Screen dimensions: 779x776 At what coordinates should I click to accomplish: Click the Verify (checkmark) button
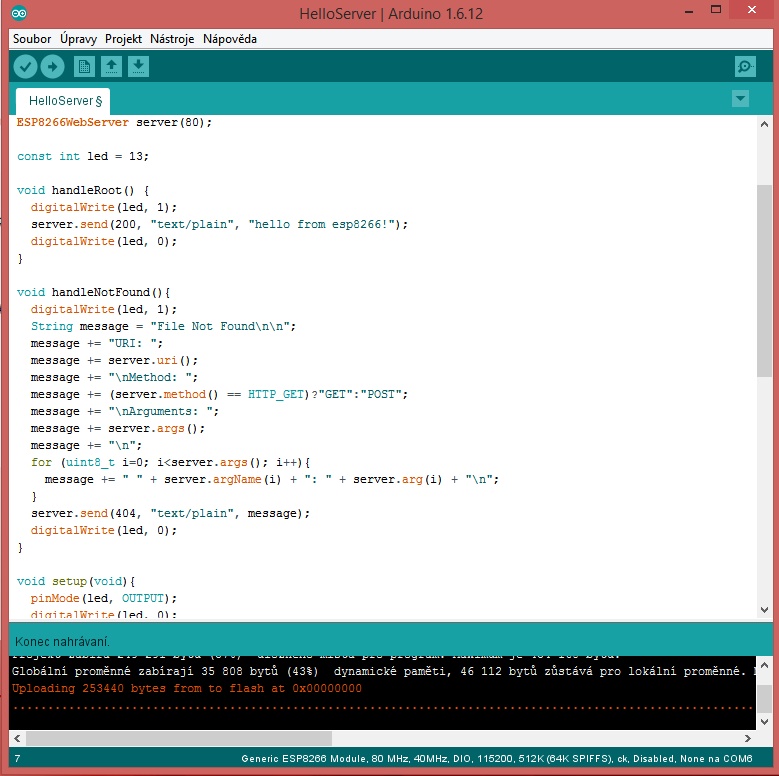tap(25, 67)
